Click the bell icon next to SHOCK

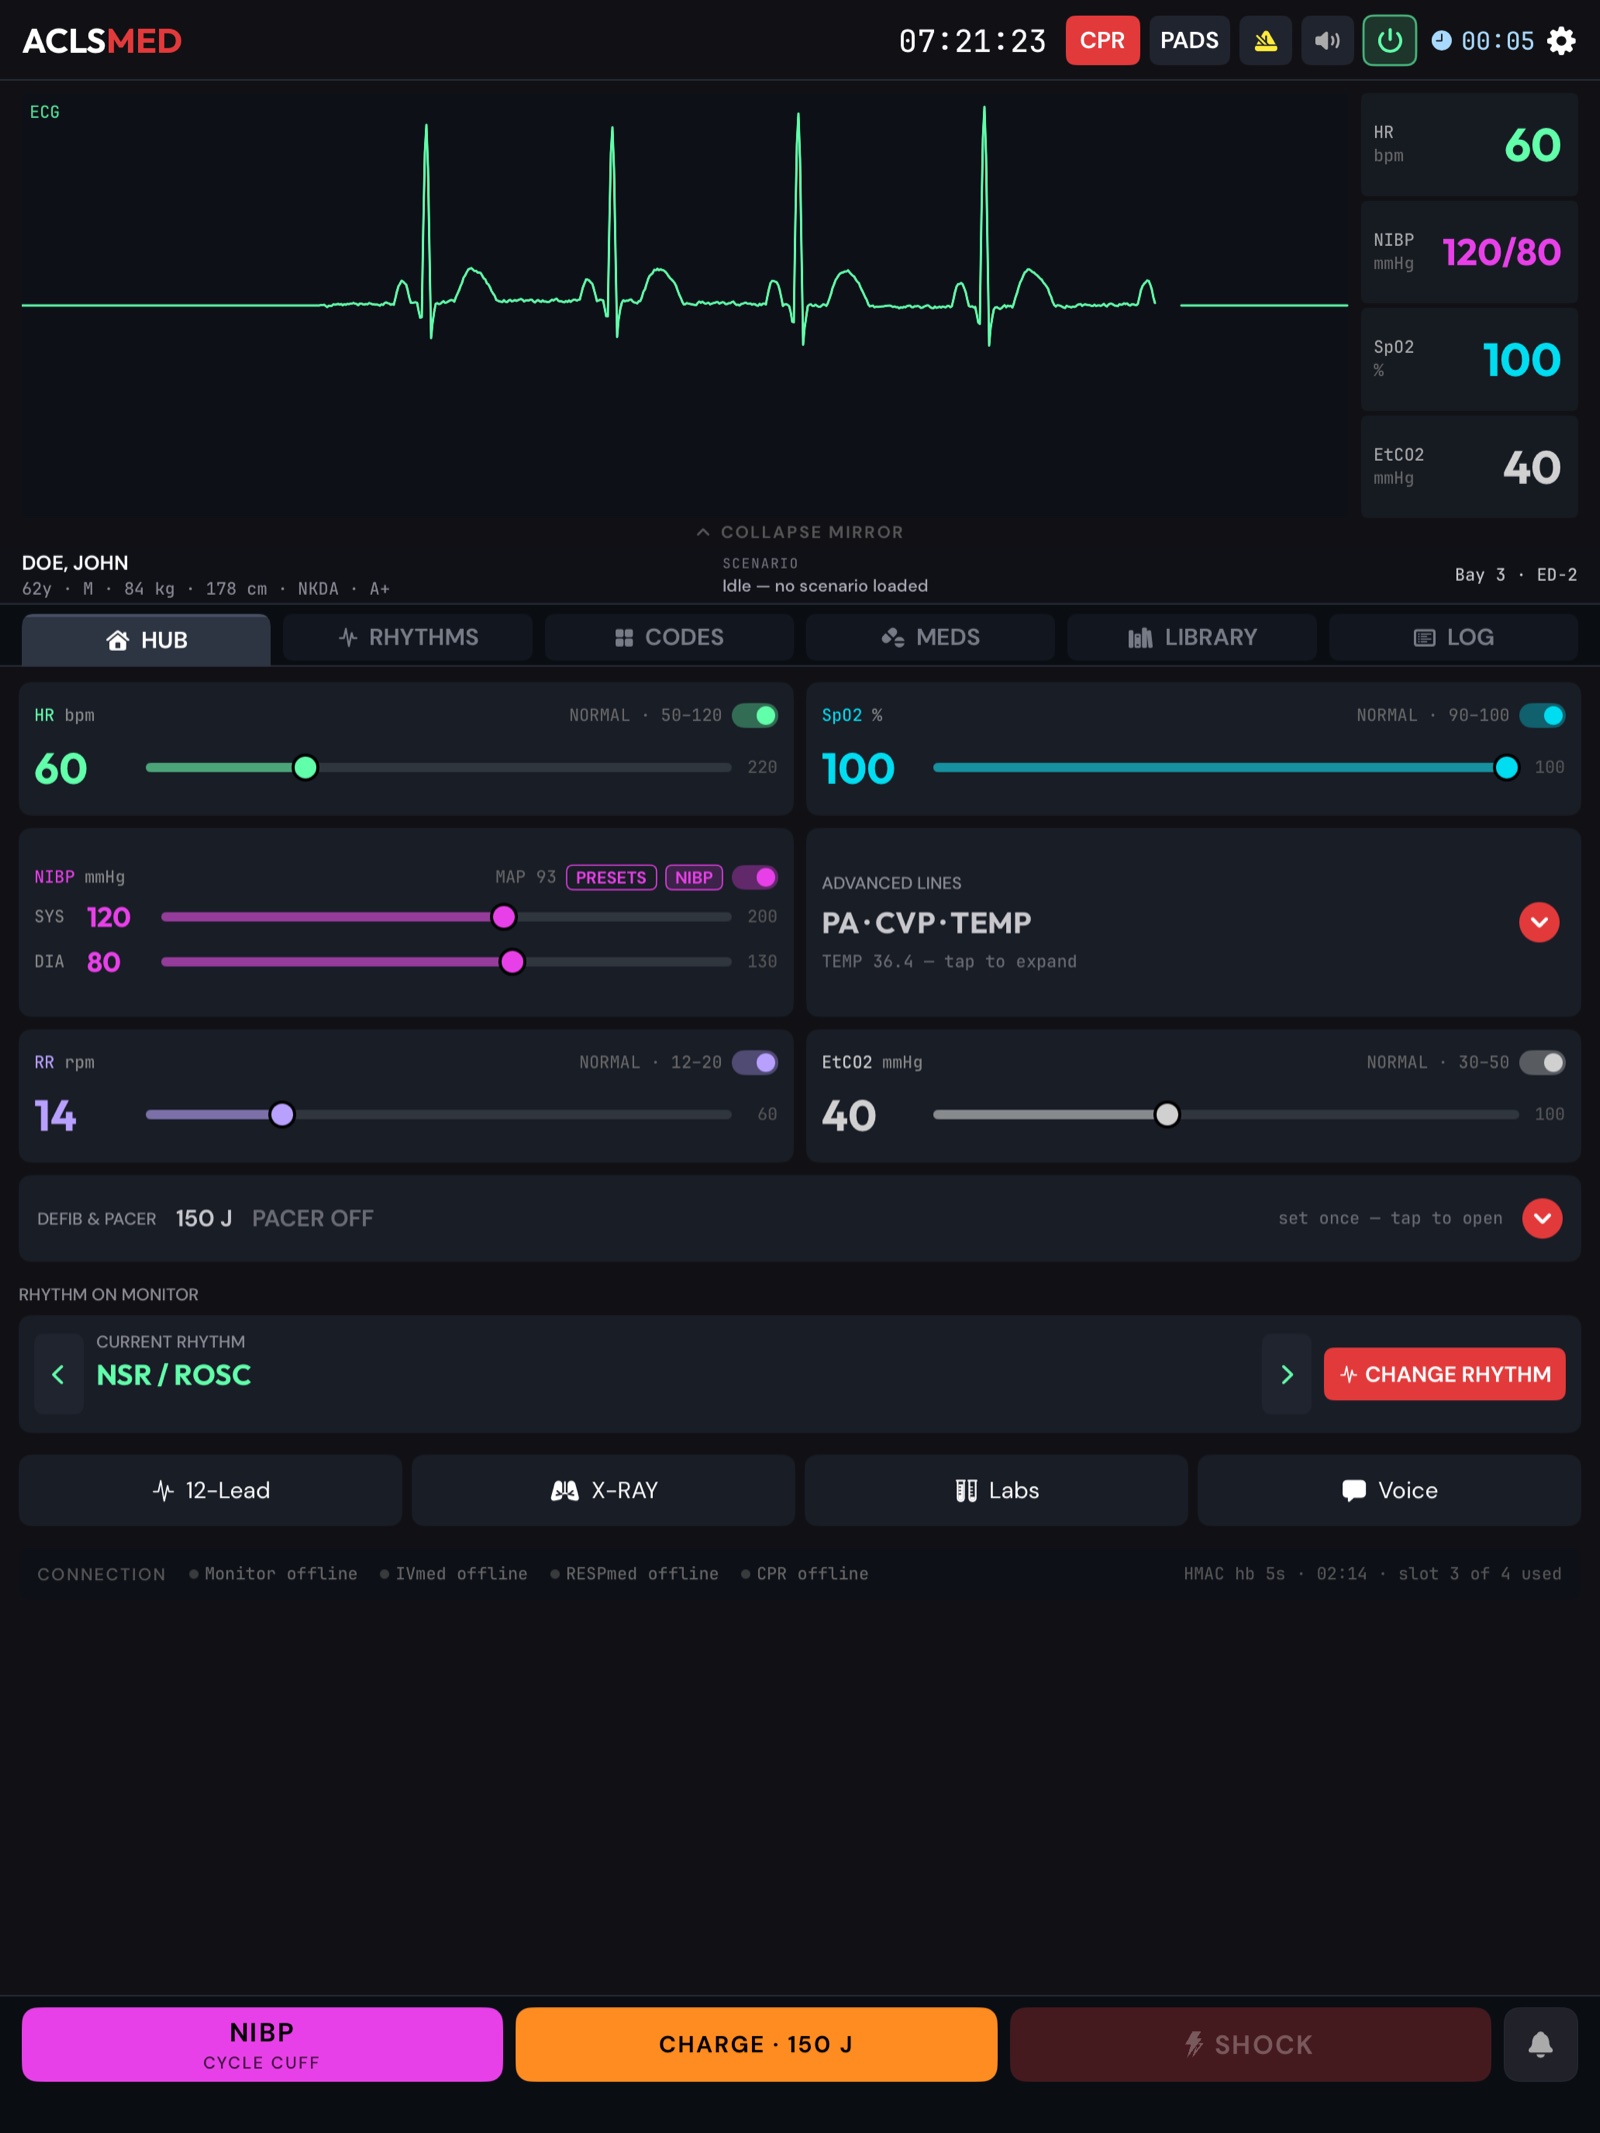pos(1540,2044)
